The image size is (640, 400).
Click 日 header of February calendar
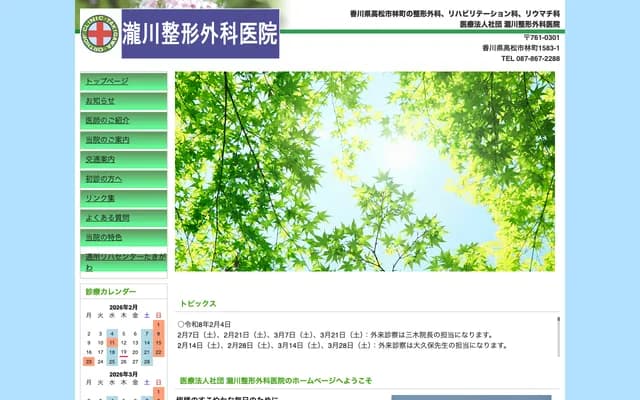coord(159,316)
